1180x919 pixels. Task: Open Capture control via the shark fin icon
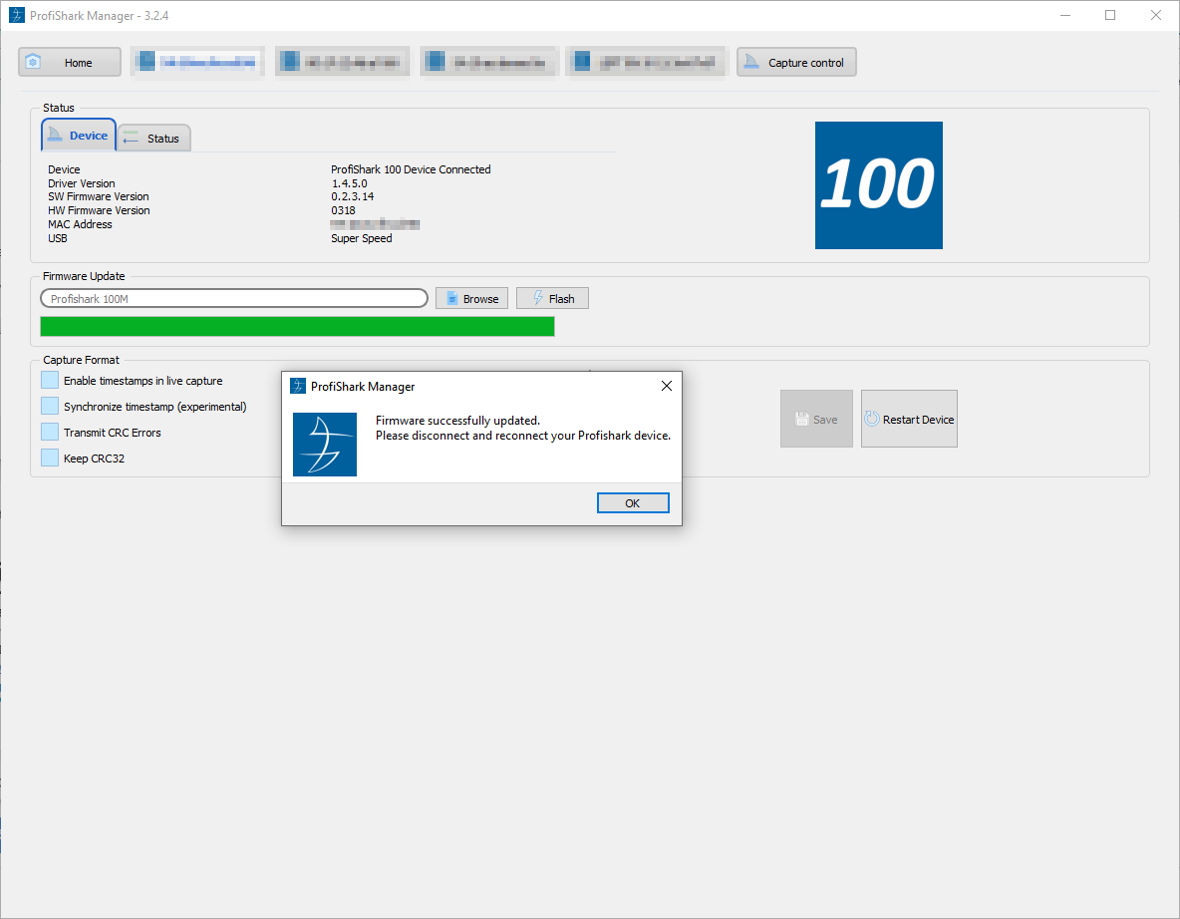click(752, 61)
